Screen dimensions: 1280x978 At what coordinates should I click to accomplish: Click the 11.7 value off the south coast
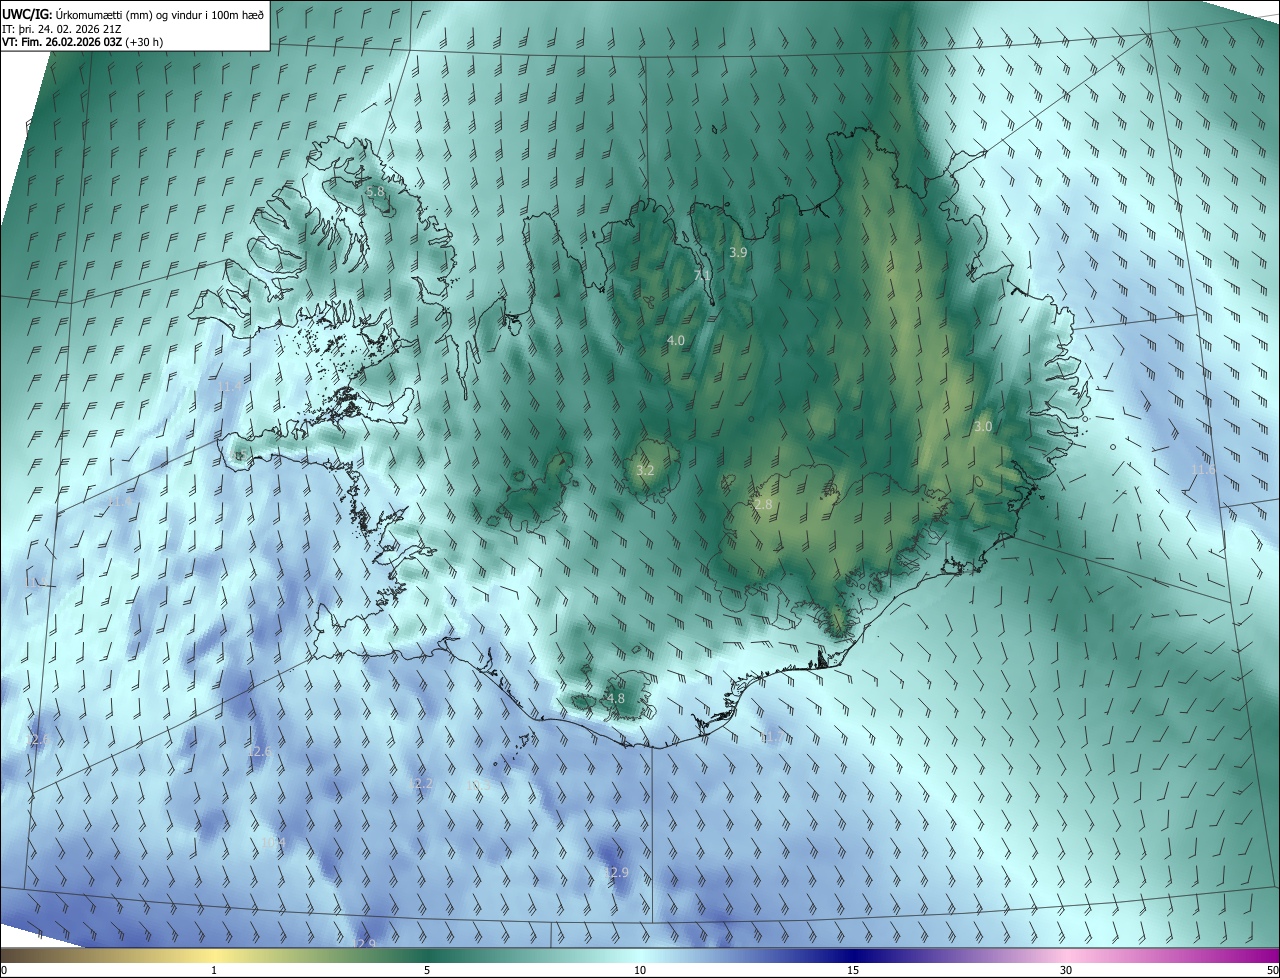point(771,738)
